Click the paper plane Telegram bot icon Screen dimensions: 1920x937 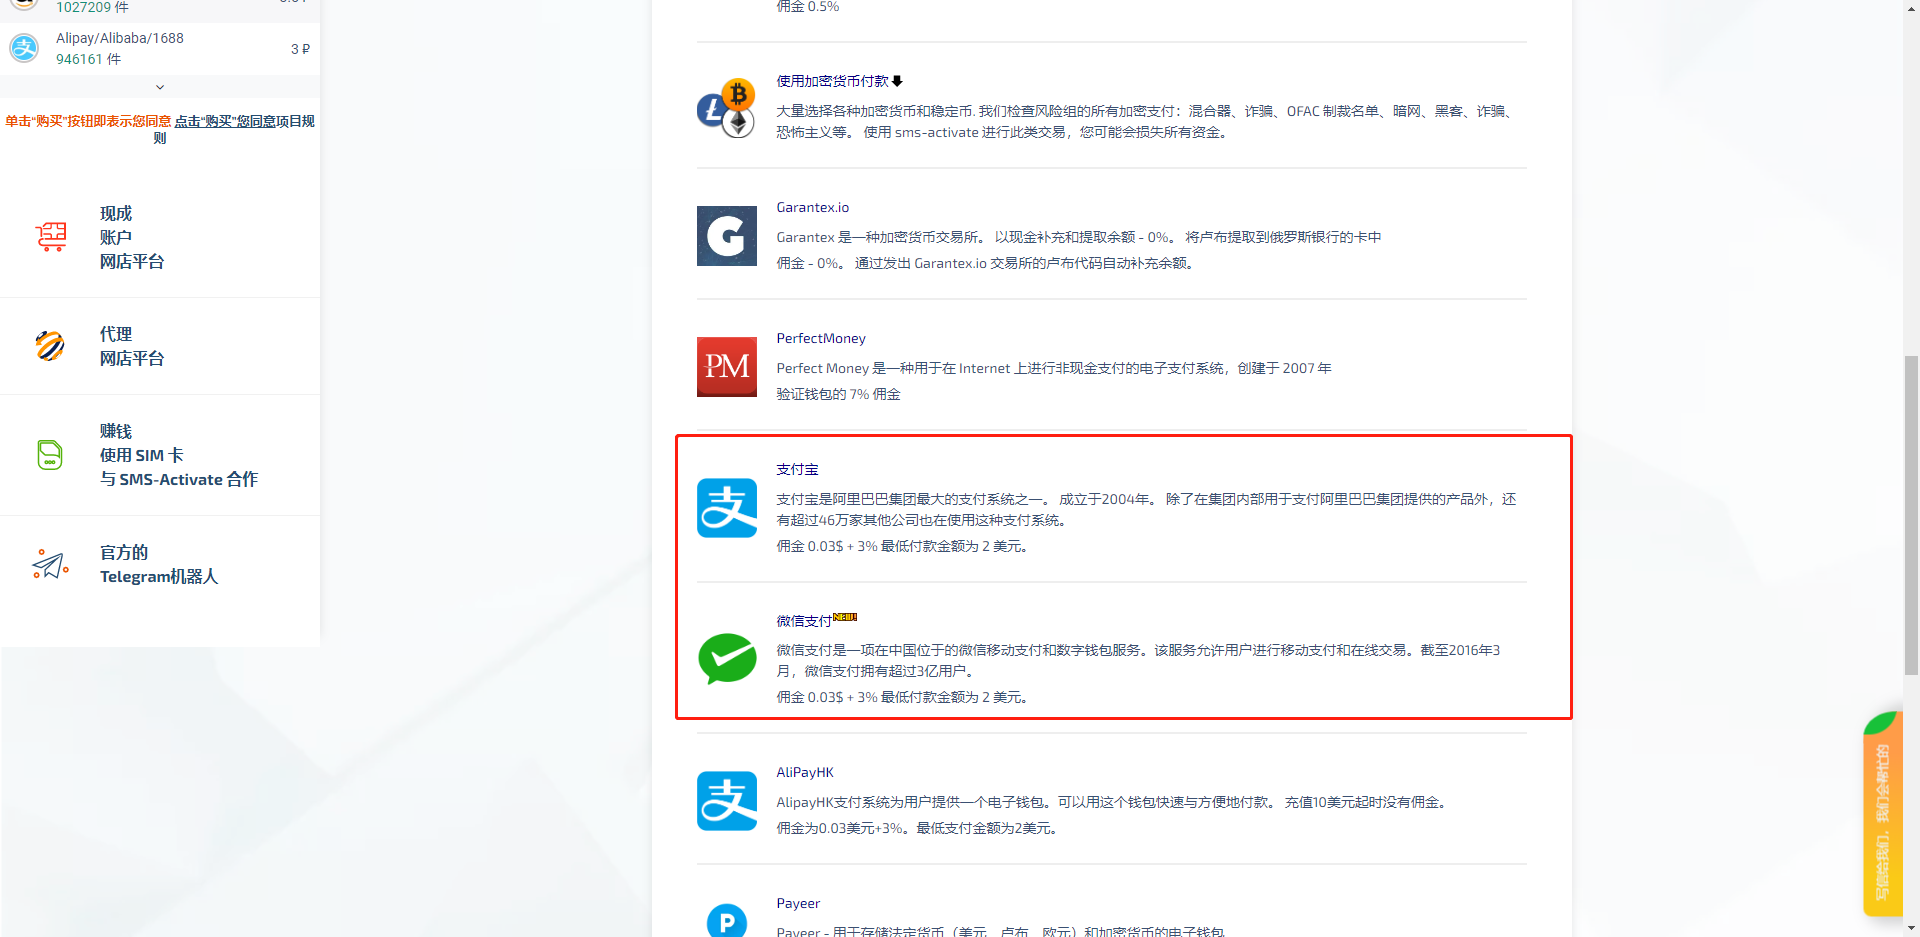(x=50, y=564)
